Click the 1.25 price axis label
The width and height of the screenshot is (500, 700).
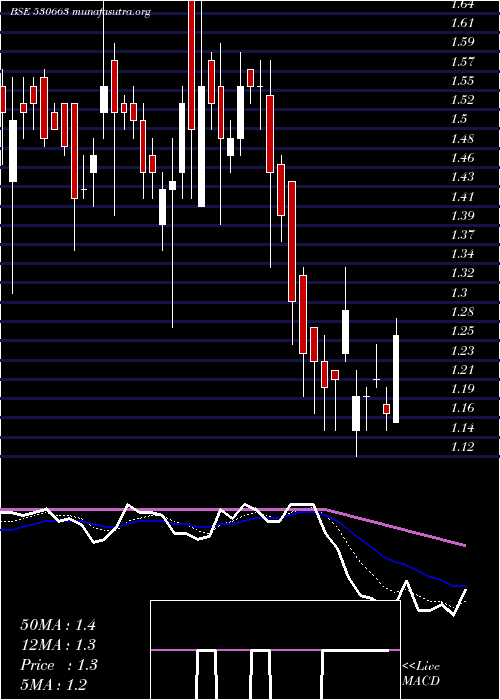tap(462, 331)
